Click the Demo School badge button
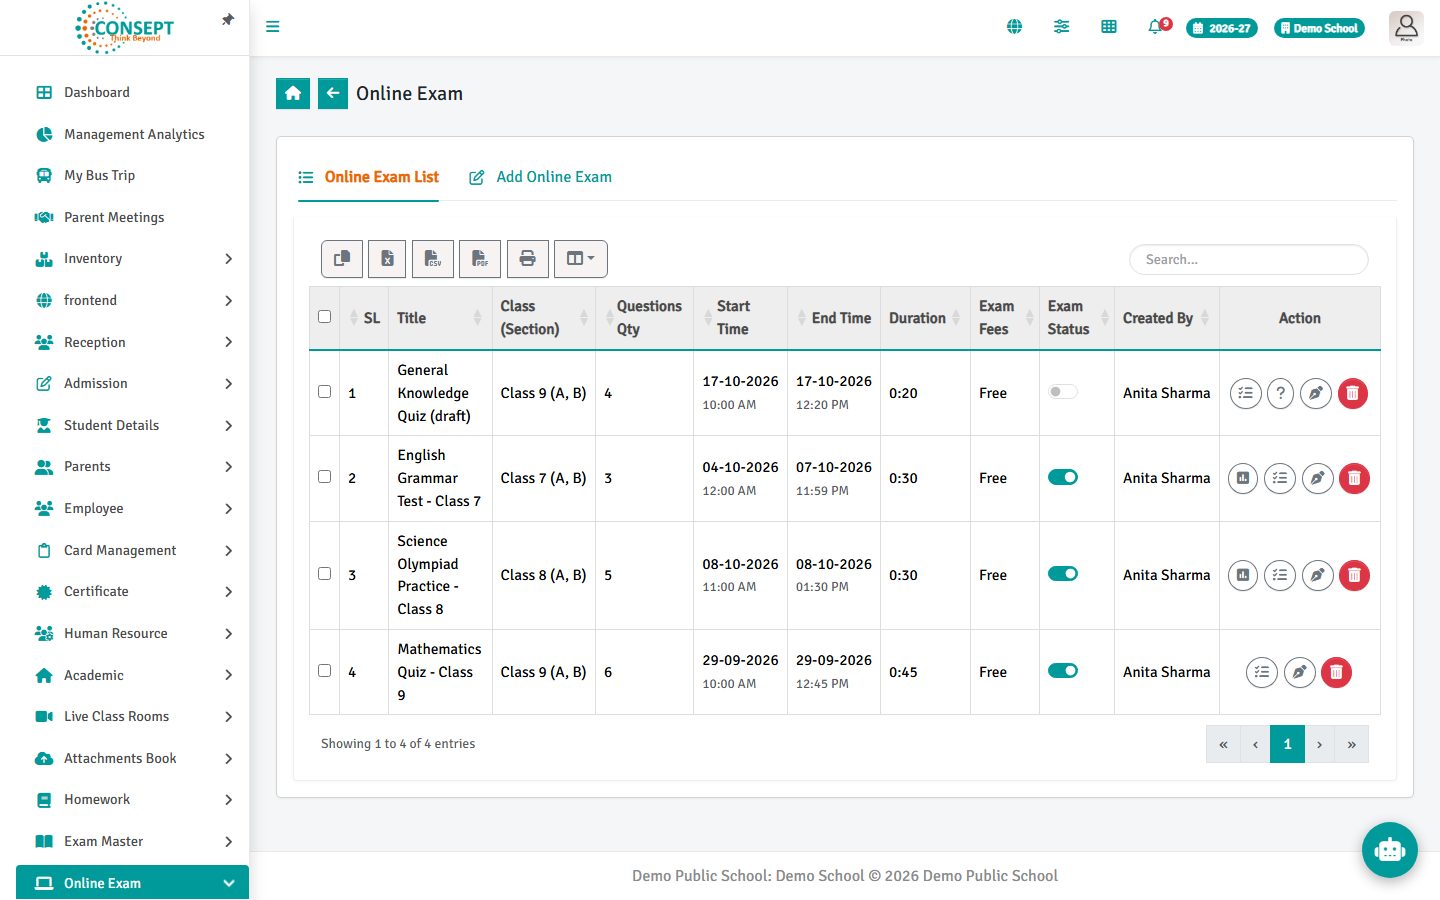Image resolution: width=1440 pixels, height=900 pixels. 1319,28
